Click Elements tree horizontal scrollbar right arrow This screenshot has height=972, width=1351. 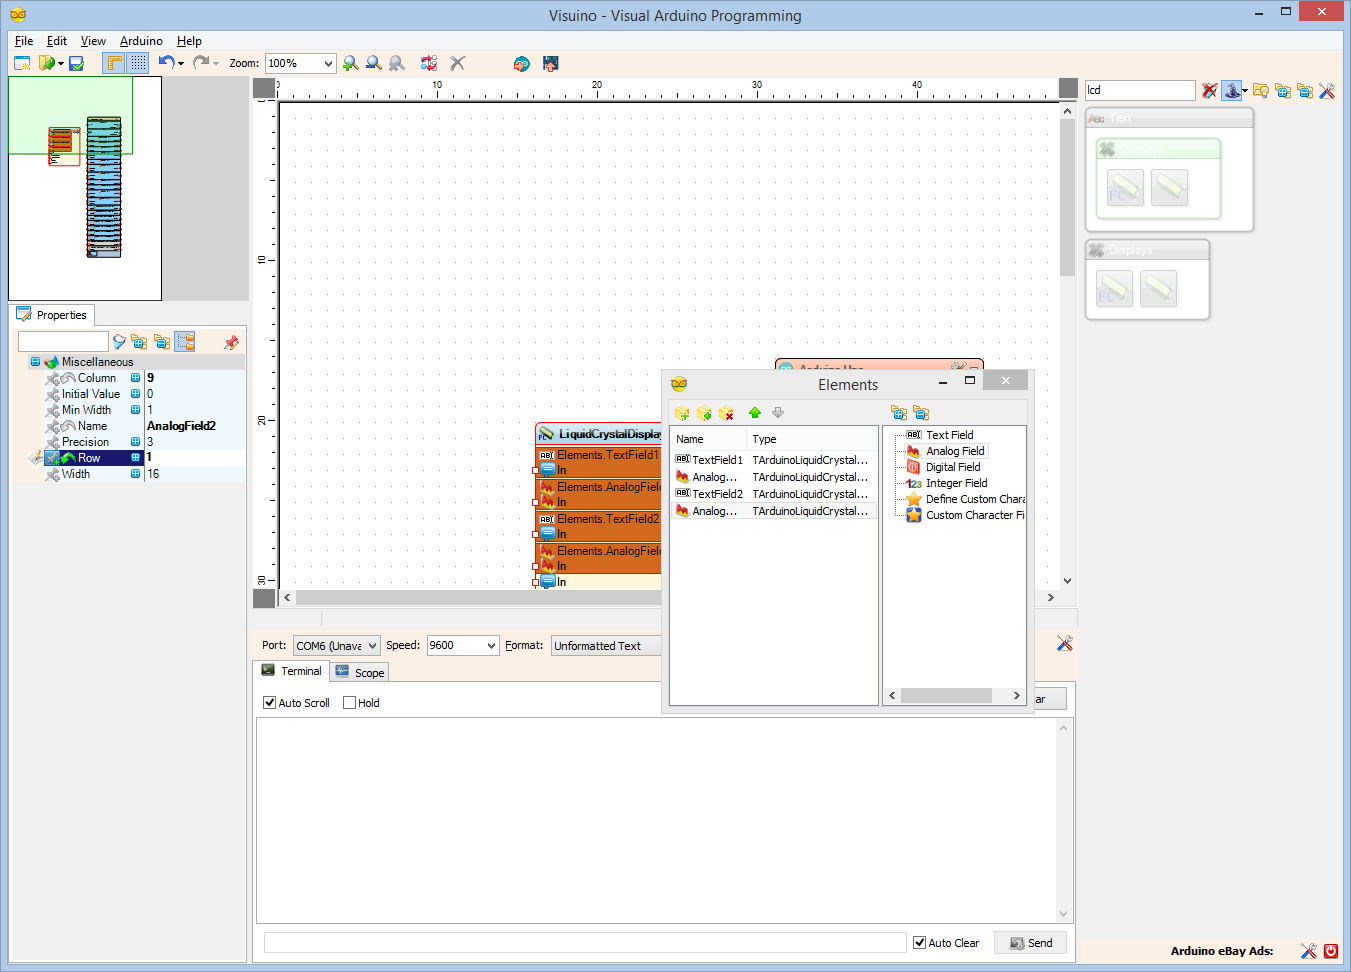pos(1016,696)
